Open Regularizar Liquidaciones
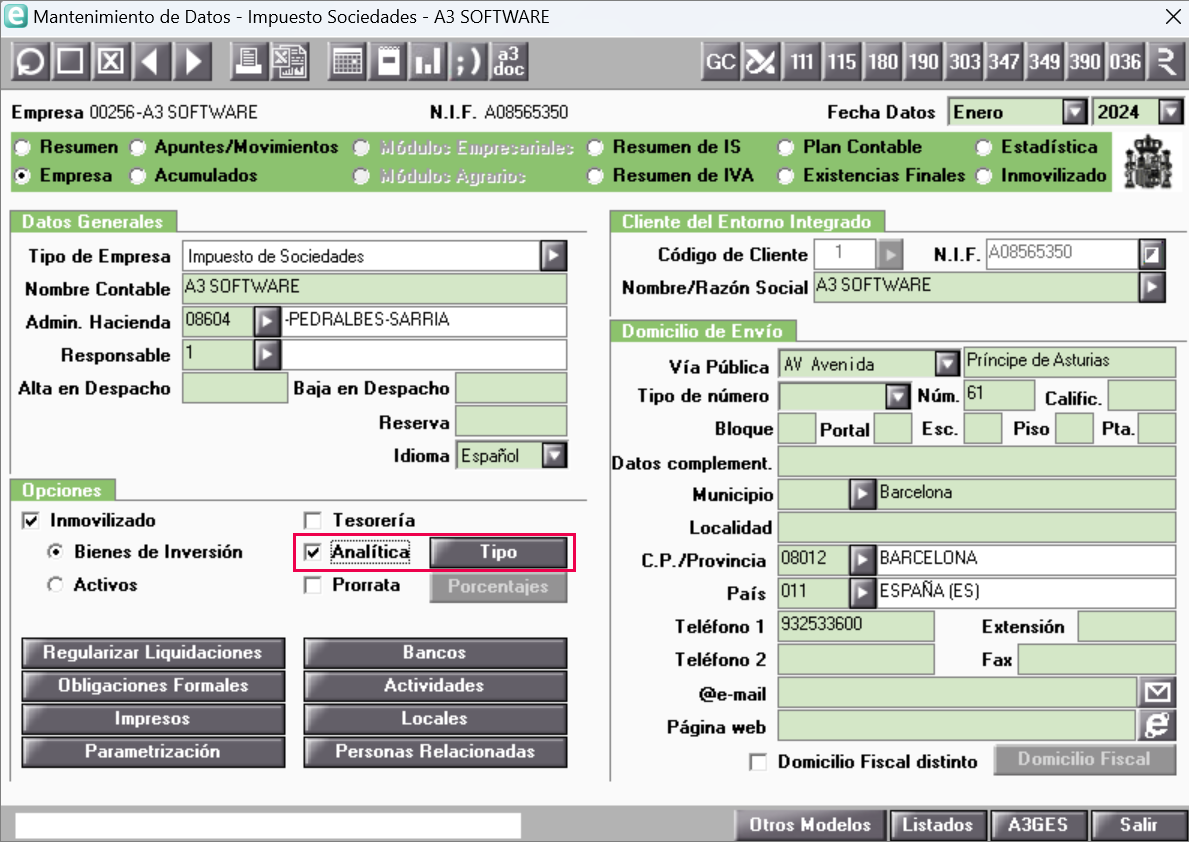1189x842 pixels. pyautogui.click(x=153, y=652)
